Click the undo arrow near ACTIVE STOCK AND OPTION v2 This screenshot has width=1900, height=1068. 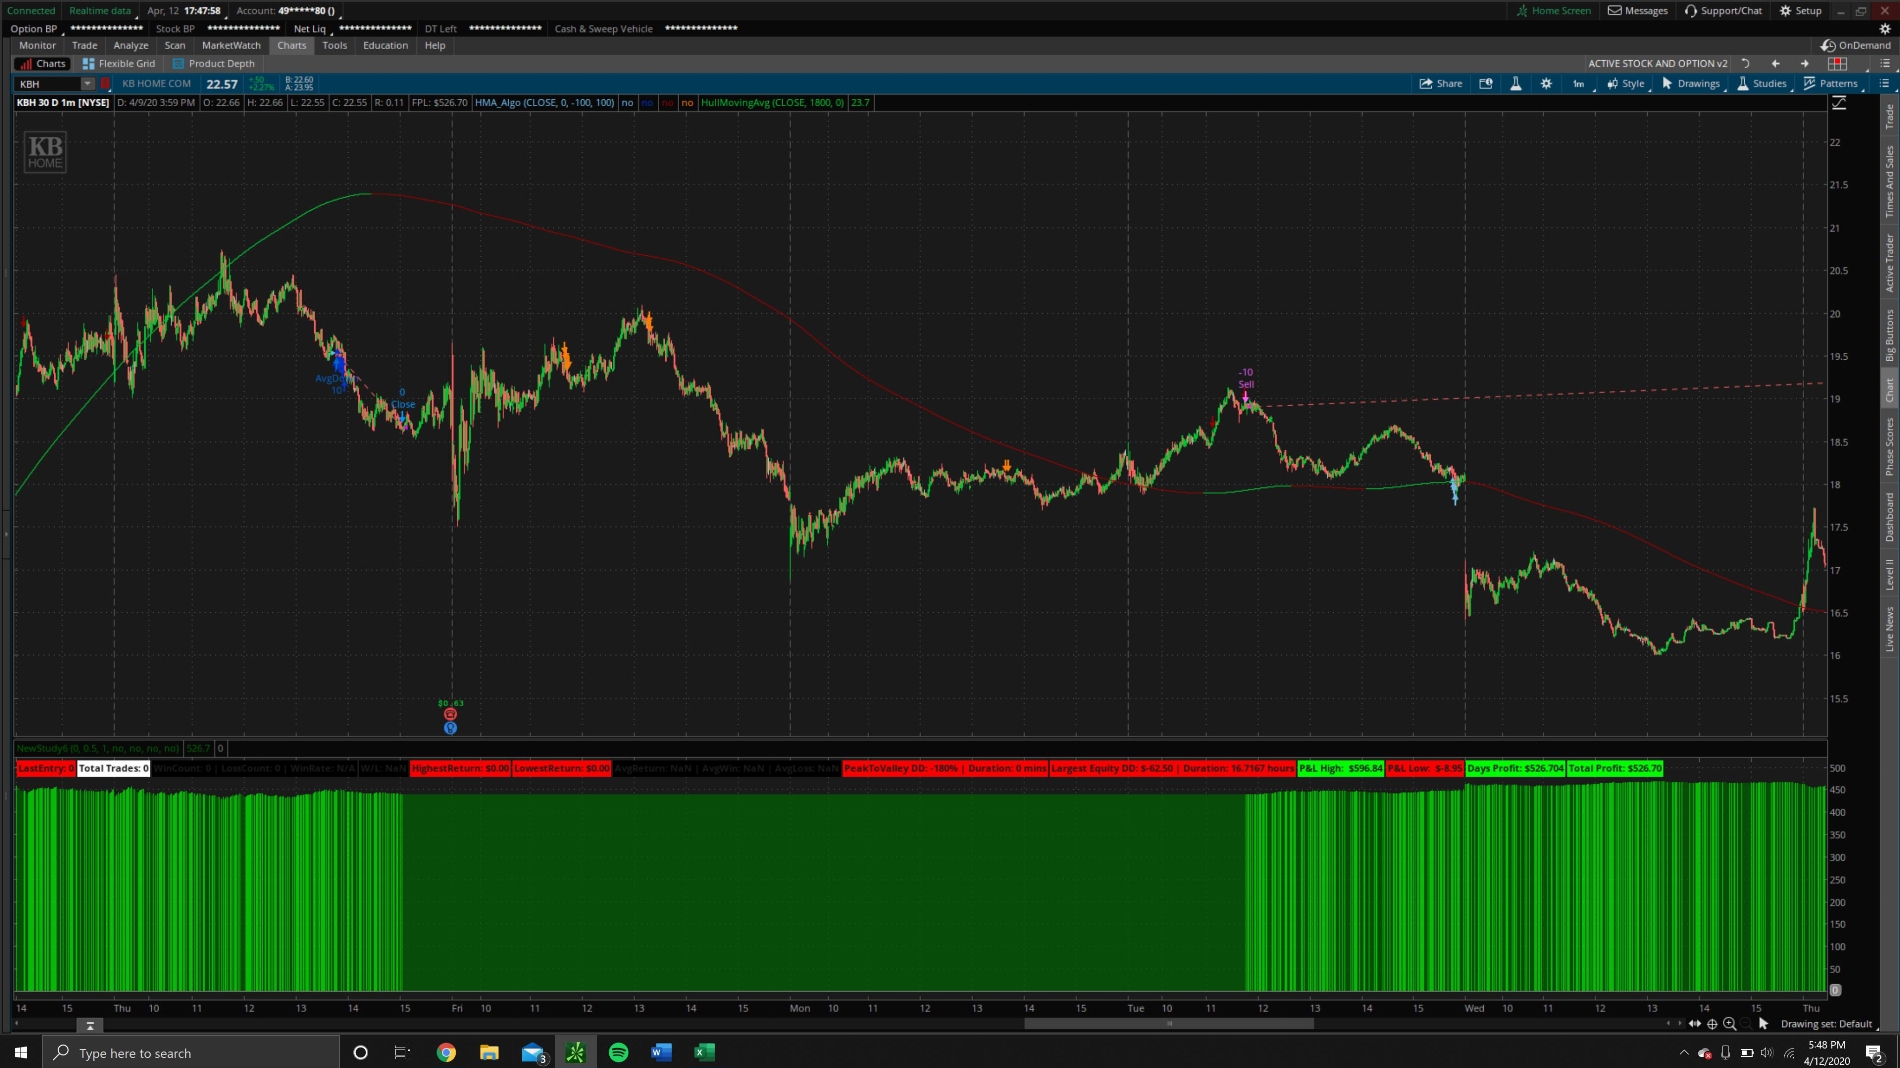(1746, 63)
